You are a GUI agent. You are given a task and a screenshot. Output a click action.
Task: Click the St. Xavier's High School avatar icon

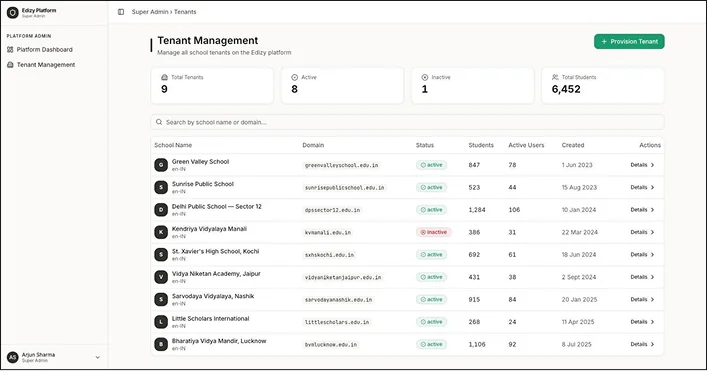coord(161,255)
